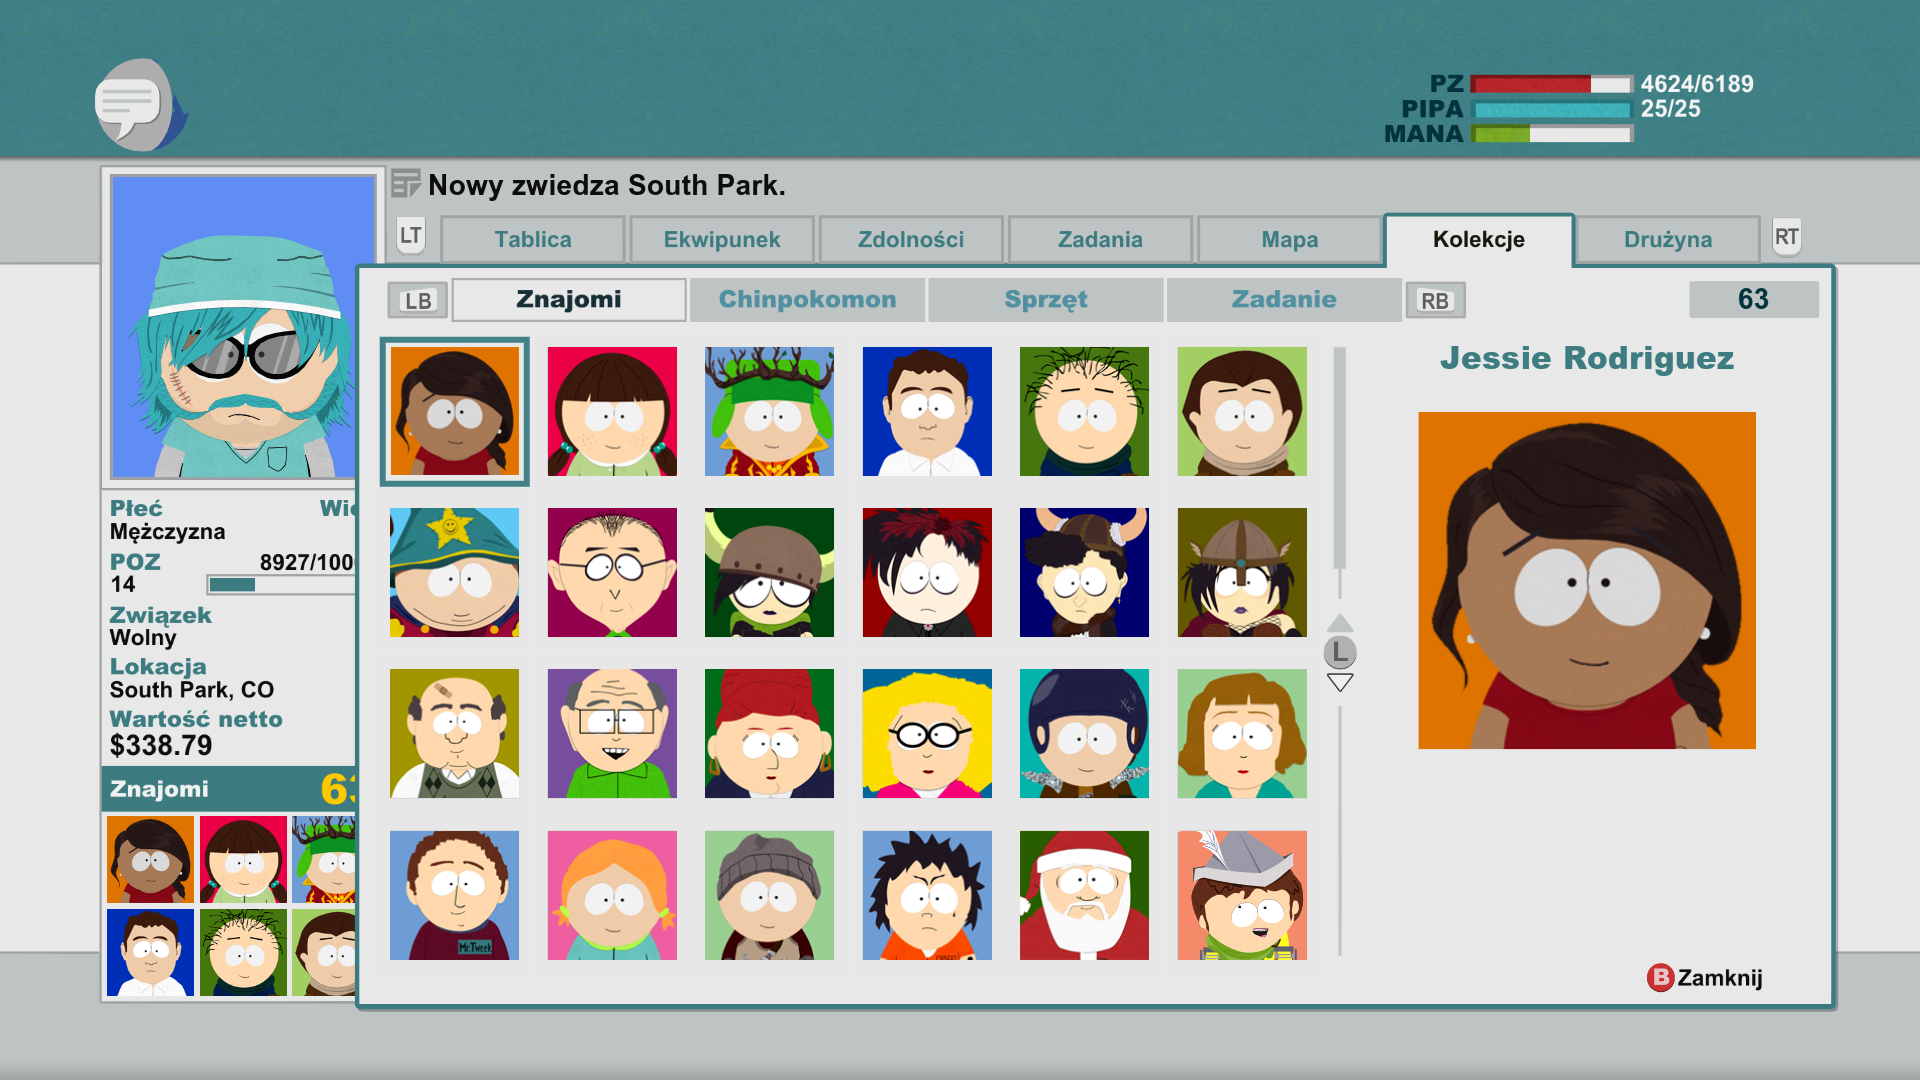Screen dimensions: 1920x1080
Task: Click the L stick indicator icon
Action: point(1340,652)
